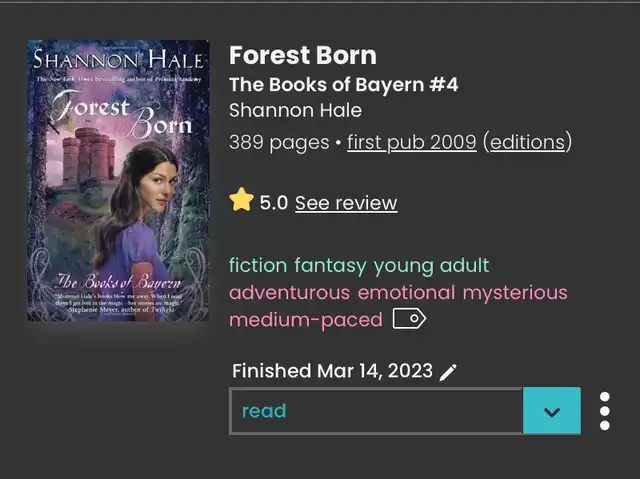The height and width of the screenshot is (479, 640).
Task: Click the 'Forest Born' book title
Action: point(303,55)
